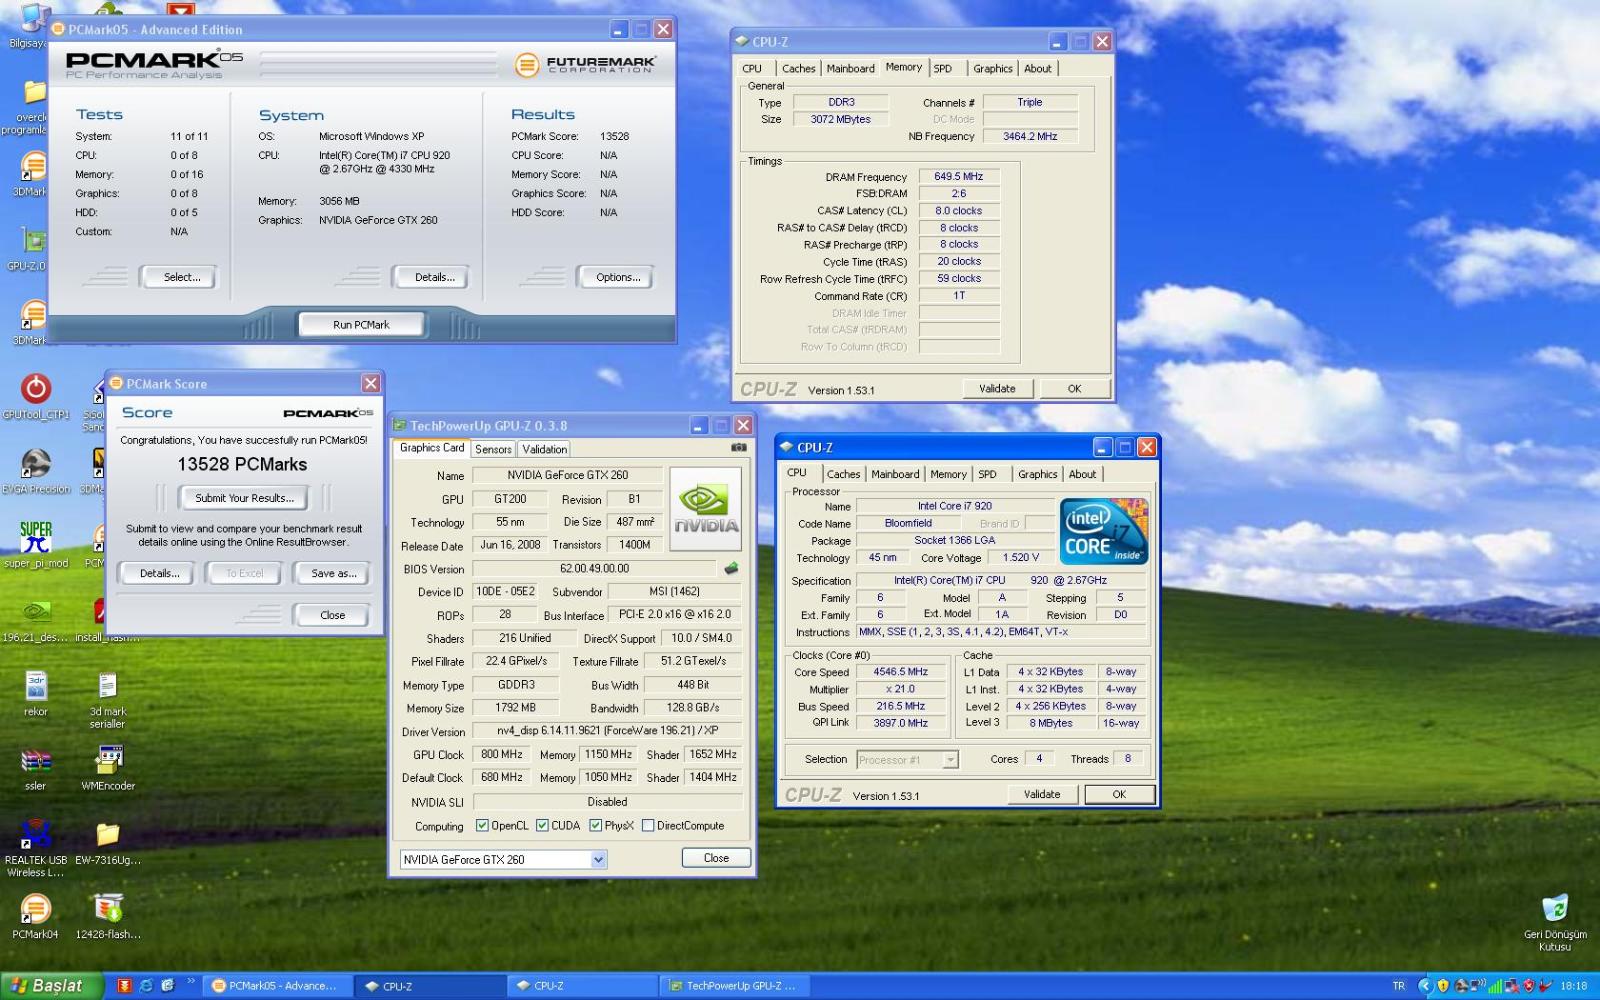Open EVGA Precision desktop icon
The image size is (1600, 1000).
(36, 471)
